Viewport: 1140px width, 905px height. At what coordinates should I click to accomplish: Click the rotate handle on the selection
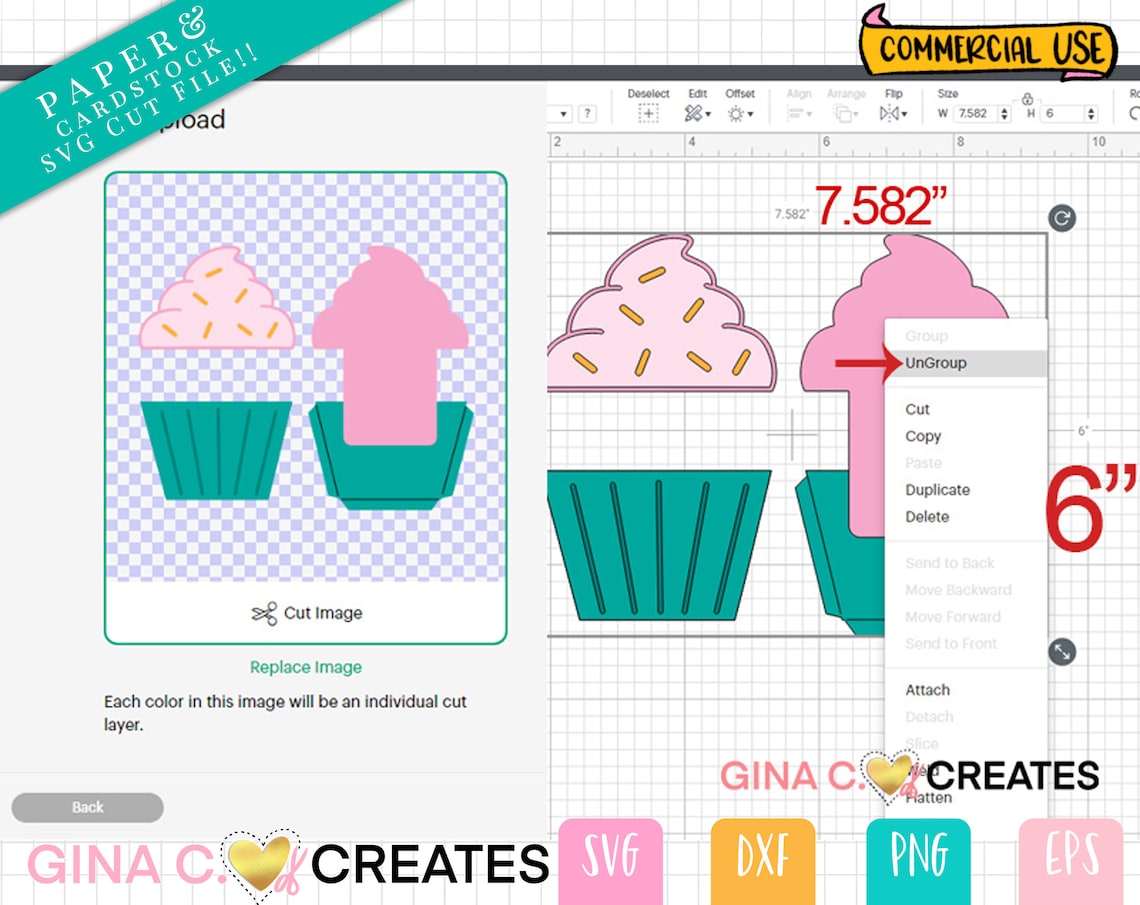click(x=1061, y=218)
